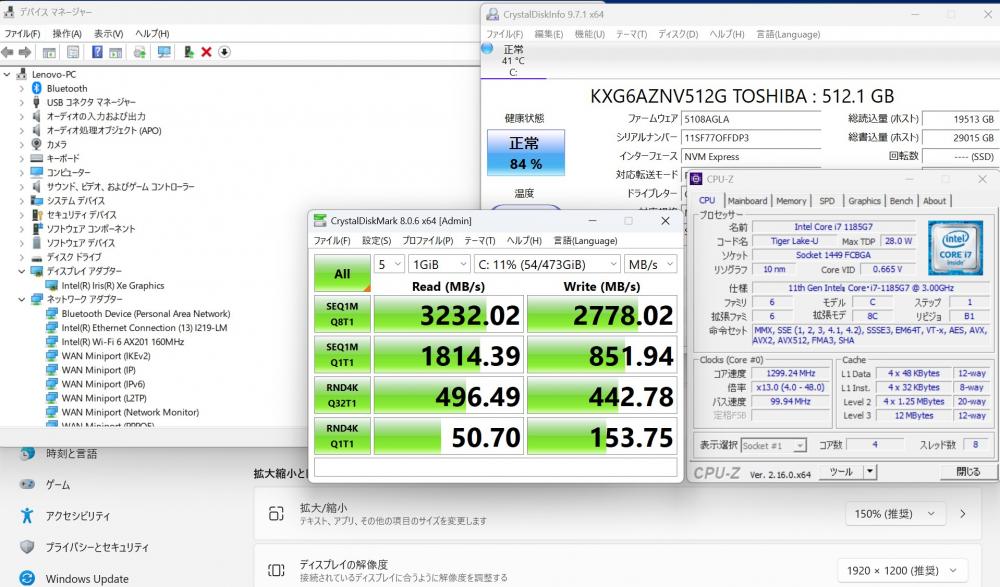Collapse the ディスプレイ アダプター category
Image resolution: width=1000 pixels, height=587 pixels.
point(22,271)
